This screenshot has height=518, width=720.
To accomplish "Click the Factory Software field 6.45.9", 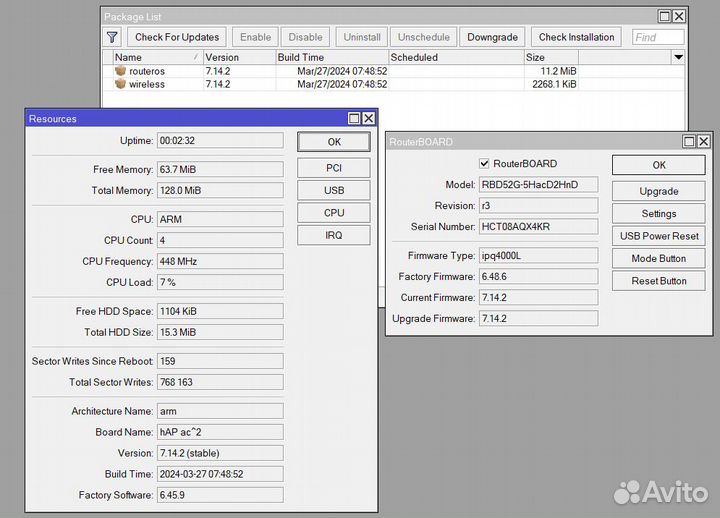I will coord(220,495).
